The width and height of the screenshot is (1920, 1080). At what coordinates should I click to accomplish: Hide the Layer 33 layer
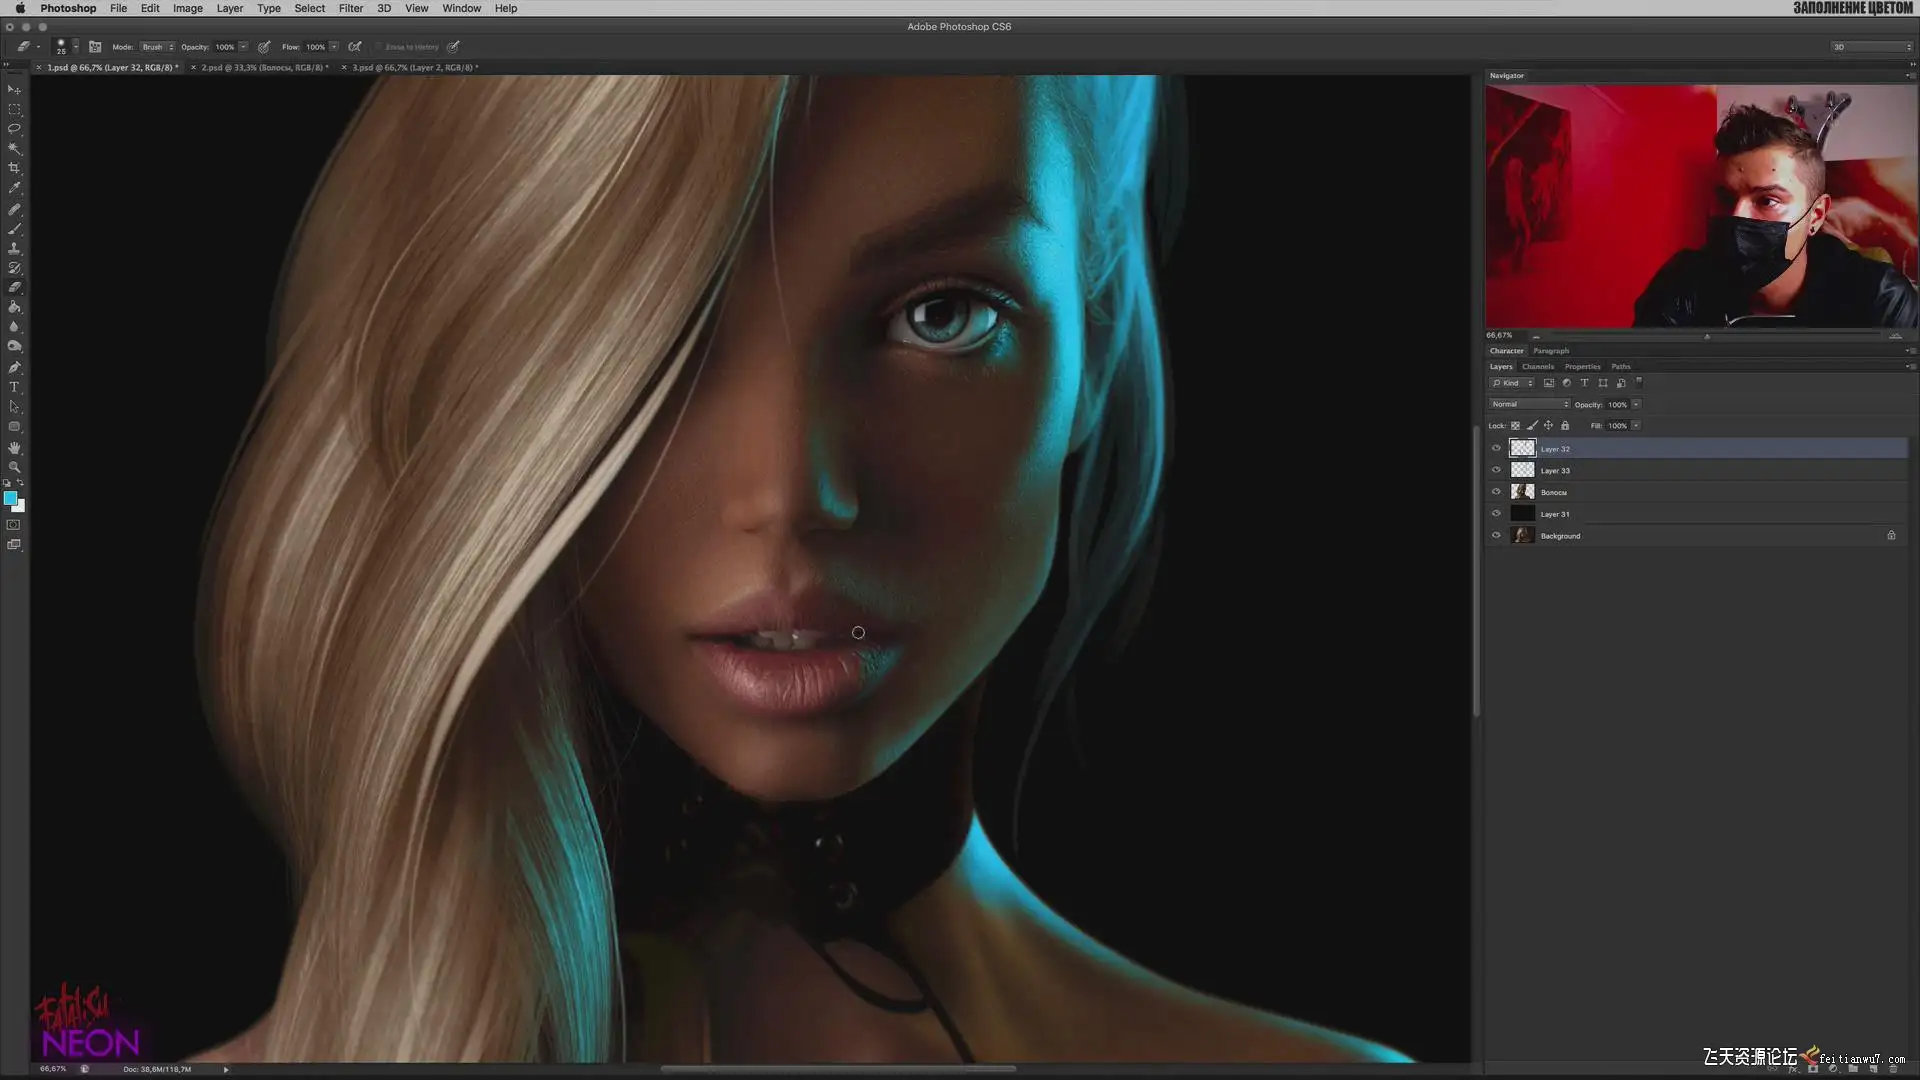[1496, 470]
